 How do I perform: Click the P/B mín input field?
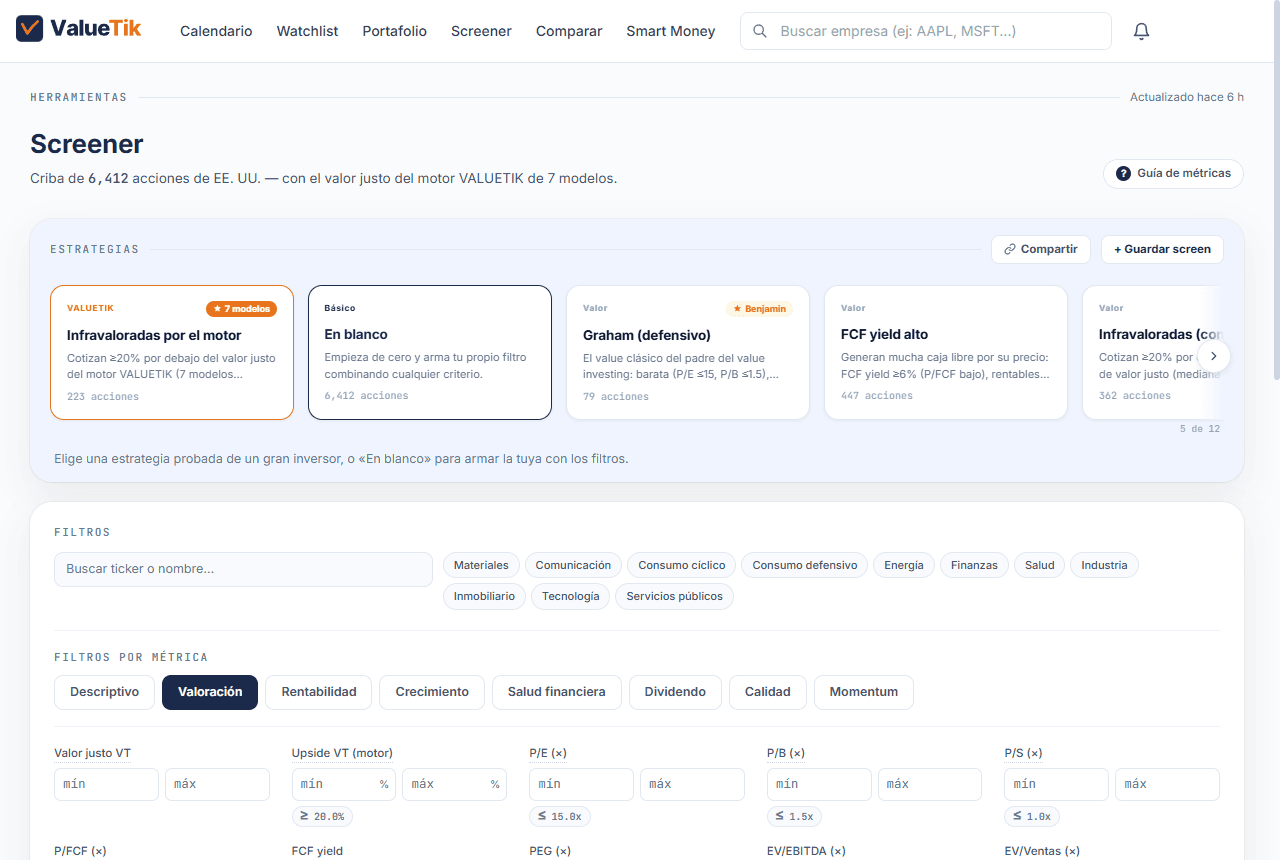click(x=819, y=784)
